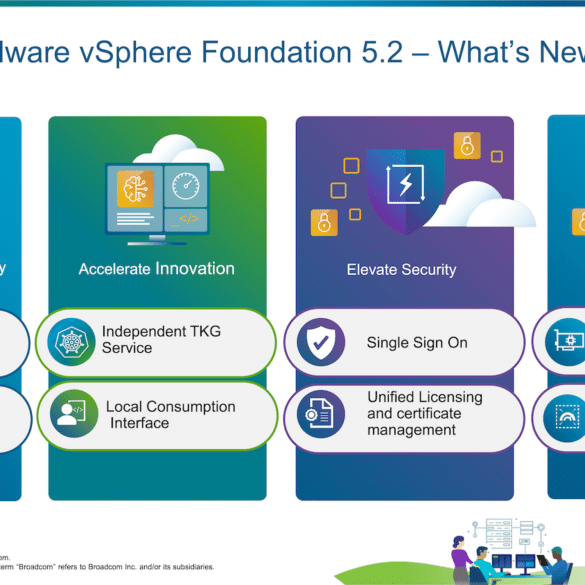This screenshot has height=585, width=585.
Task: Click the Broadcom subsidiaries footnote text
Action: click(107, 567)
